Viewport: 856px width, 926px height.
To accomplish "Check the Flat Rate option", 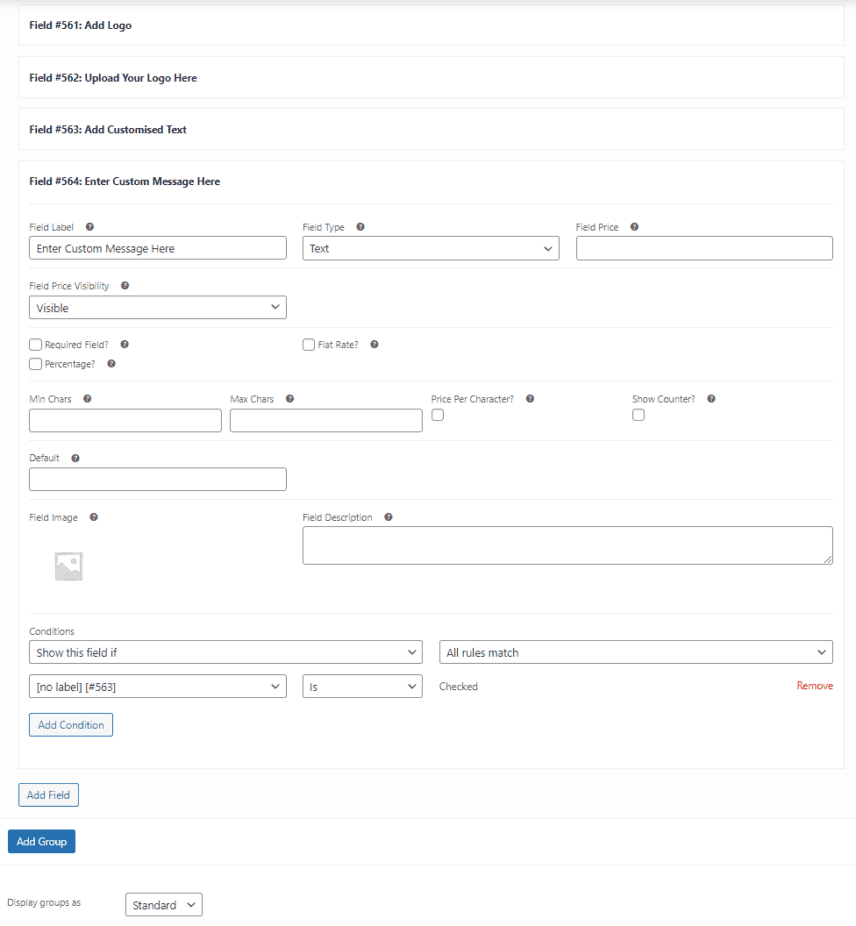I will (x=309, y=344).
